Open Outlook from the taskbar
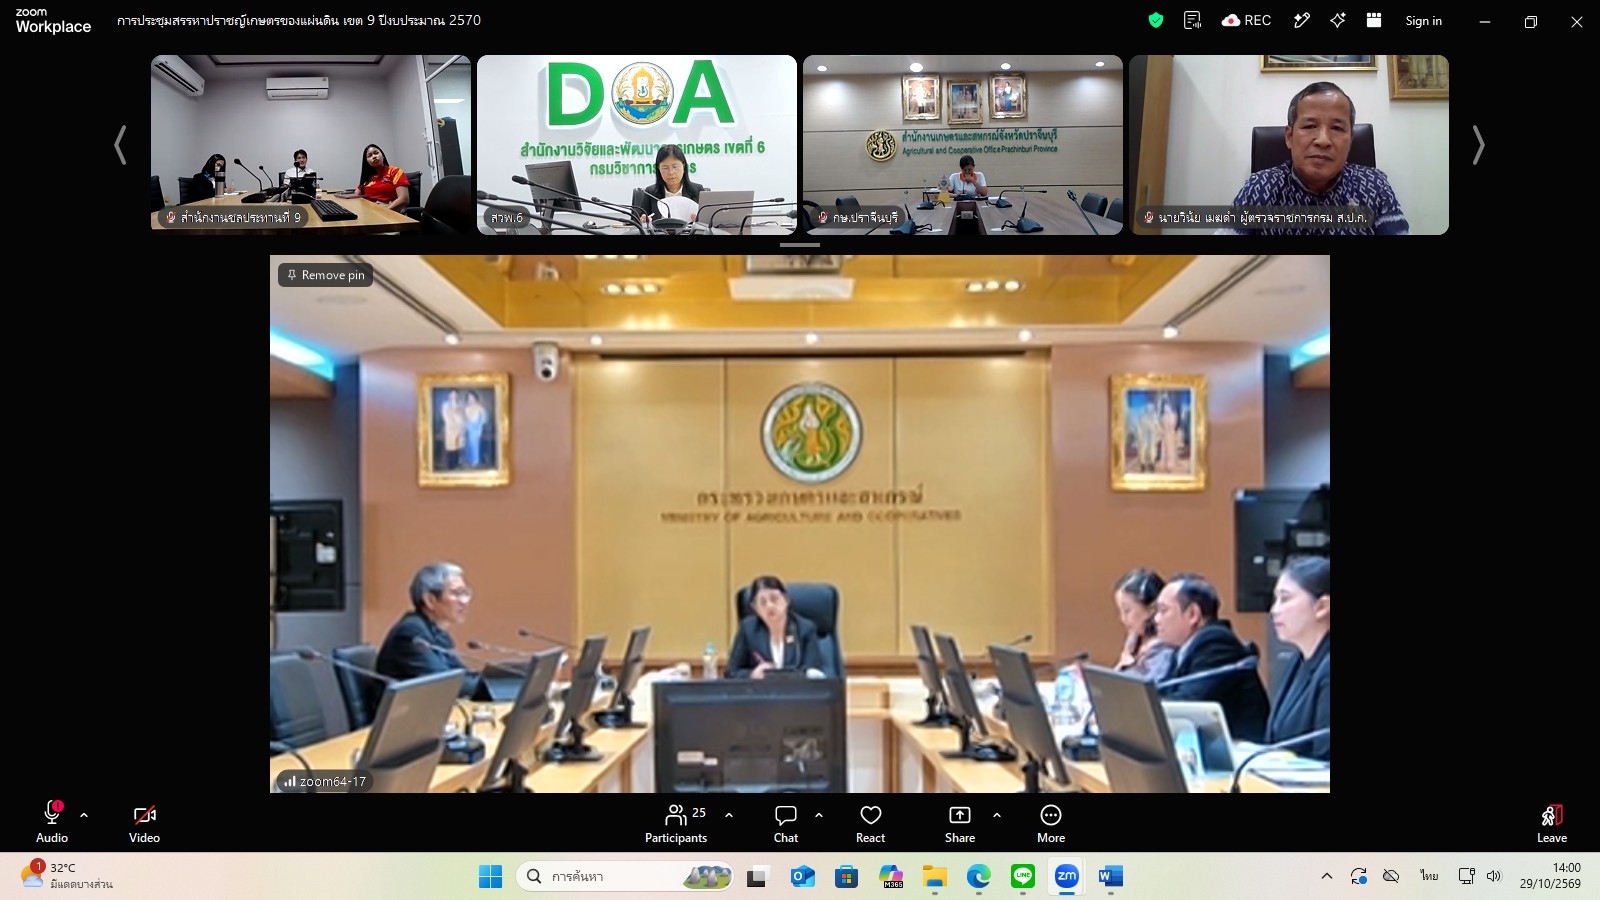 point(802,876)
